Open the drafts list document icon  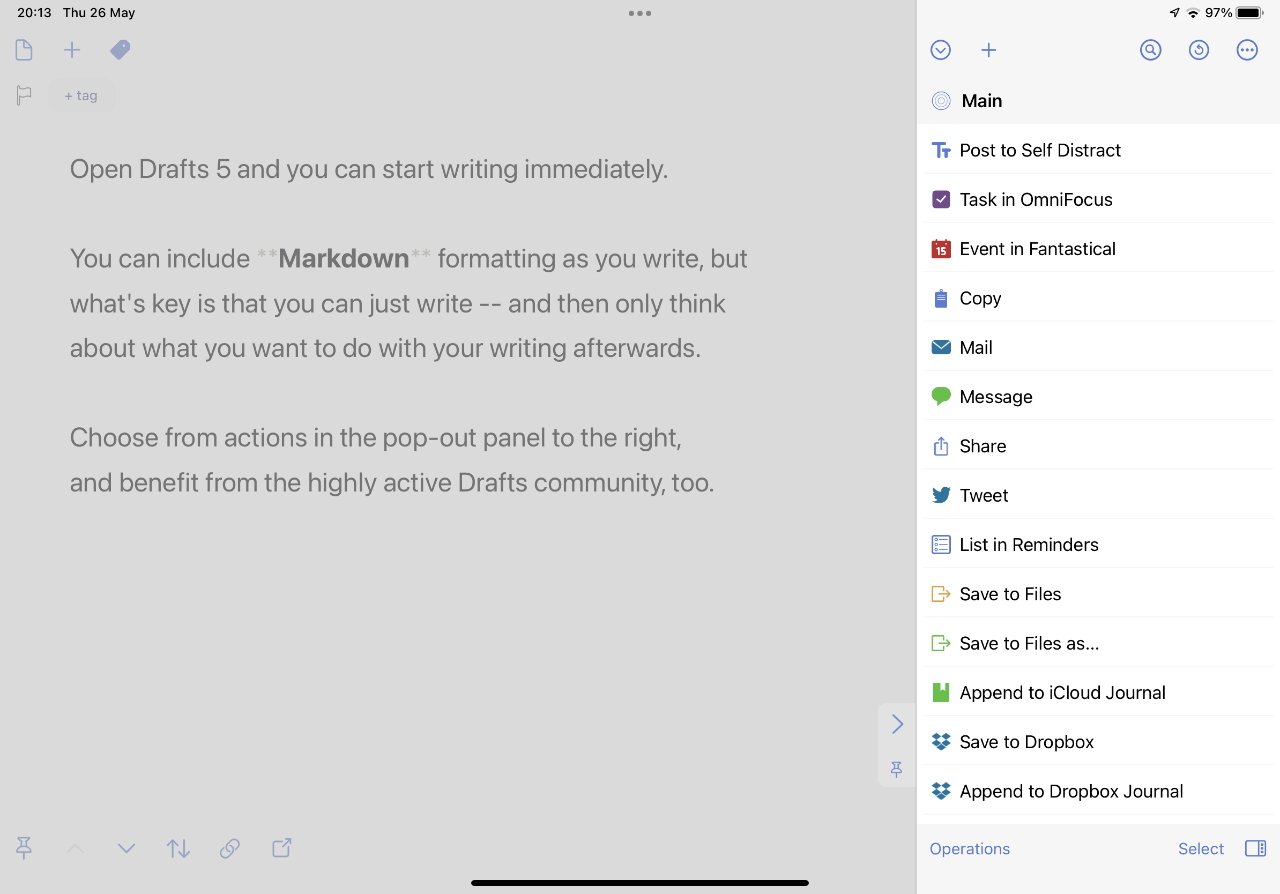[x=24, y=50]
